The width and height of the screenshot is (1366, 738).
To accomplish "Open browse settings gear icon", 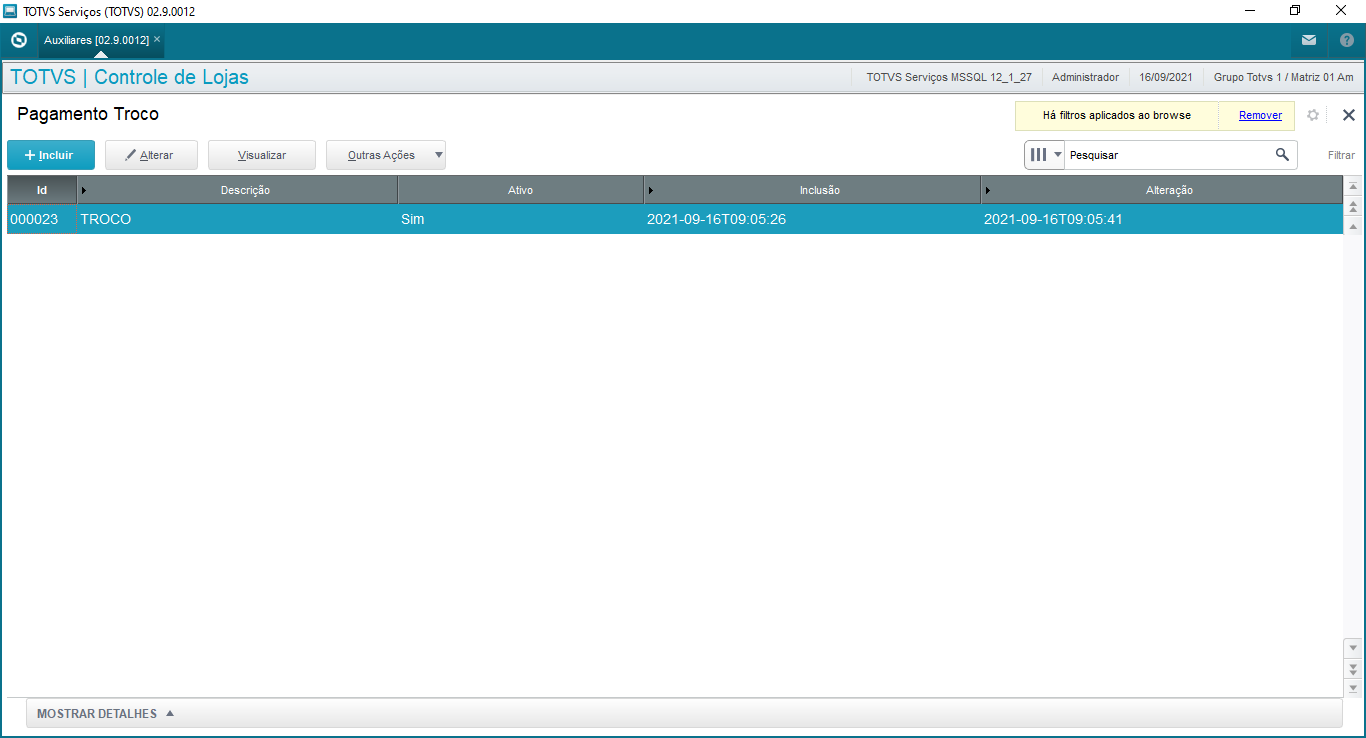I will point(1313,115).
